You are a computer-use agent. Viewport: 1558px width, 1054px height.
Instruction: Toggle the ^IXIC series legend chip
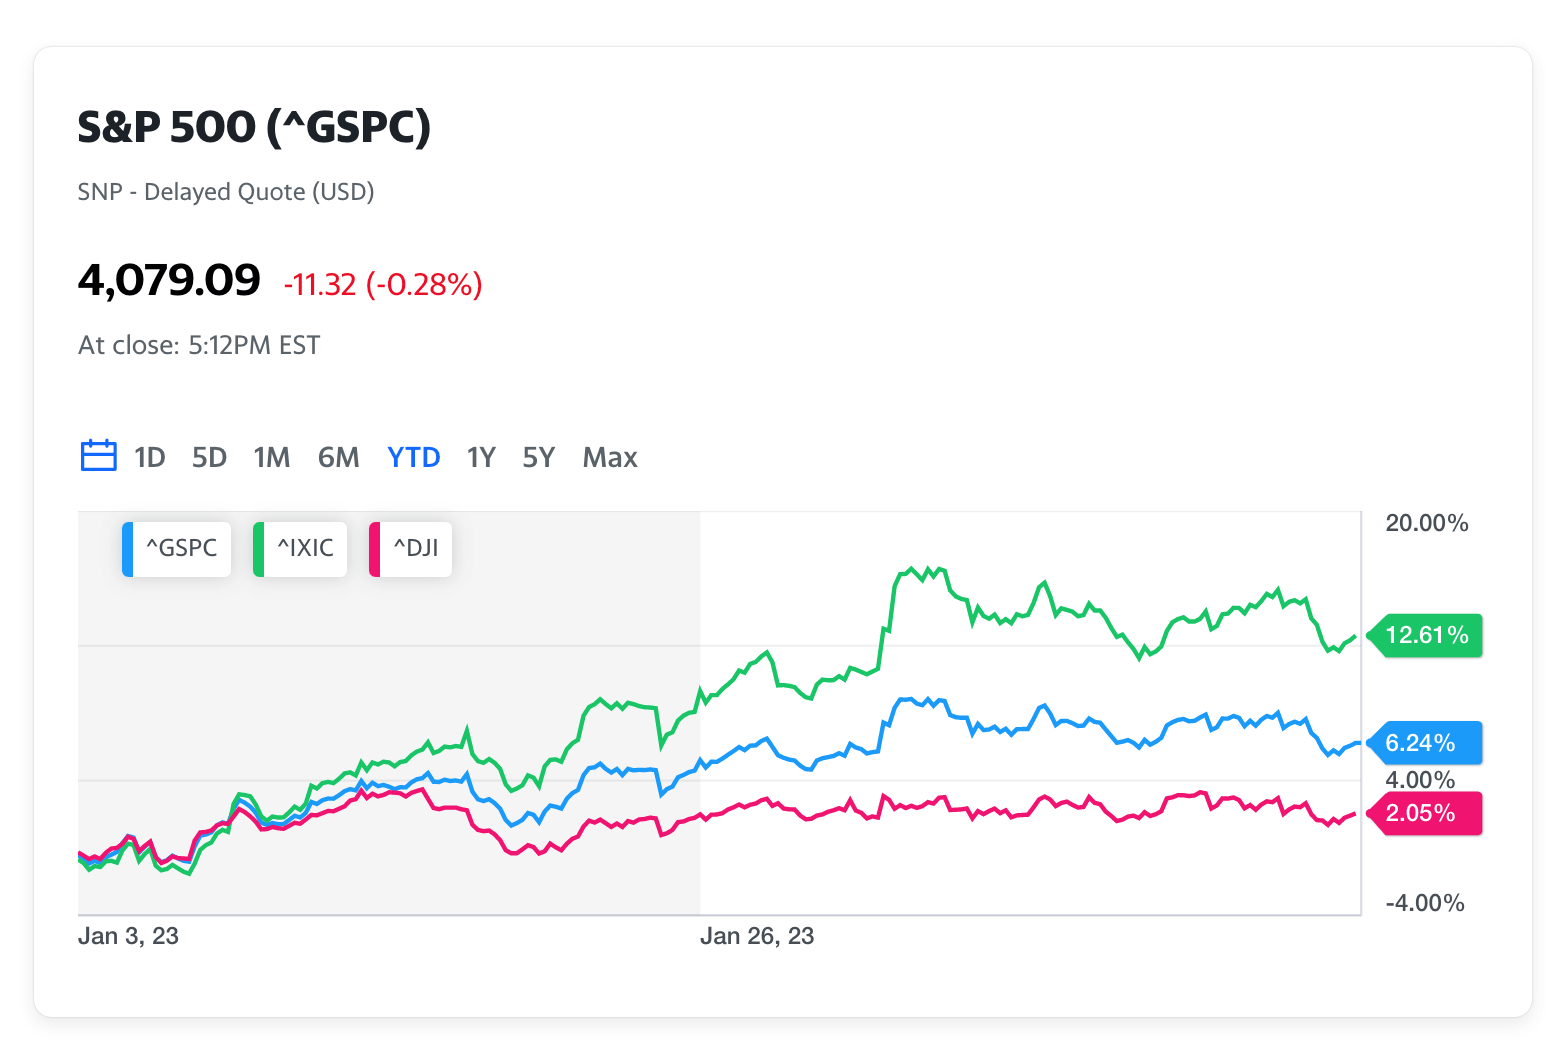pyautogui.click(x=300, y=549)
